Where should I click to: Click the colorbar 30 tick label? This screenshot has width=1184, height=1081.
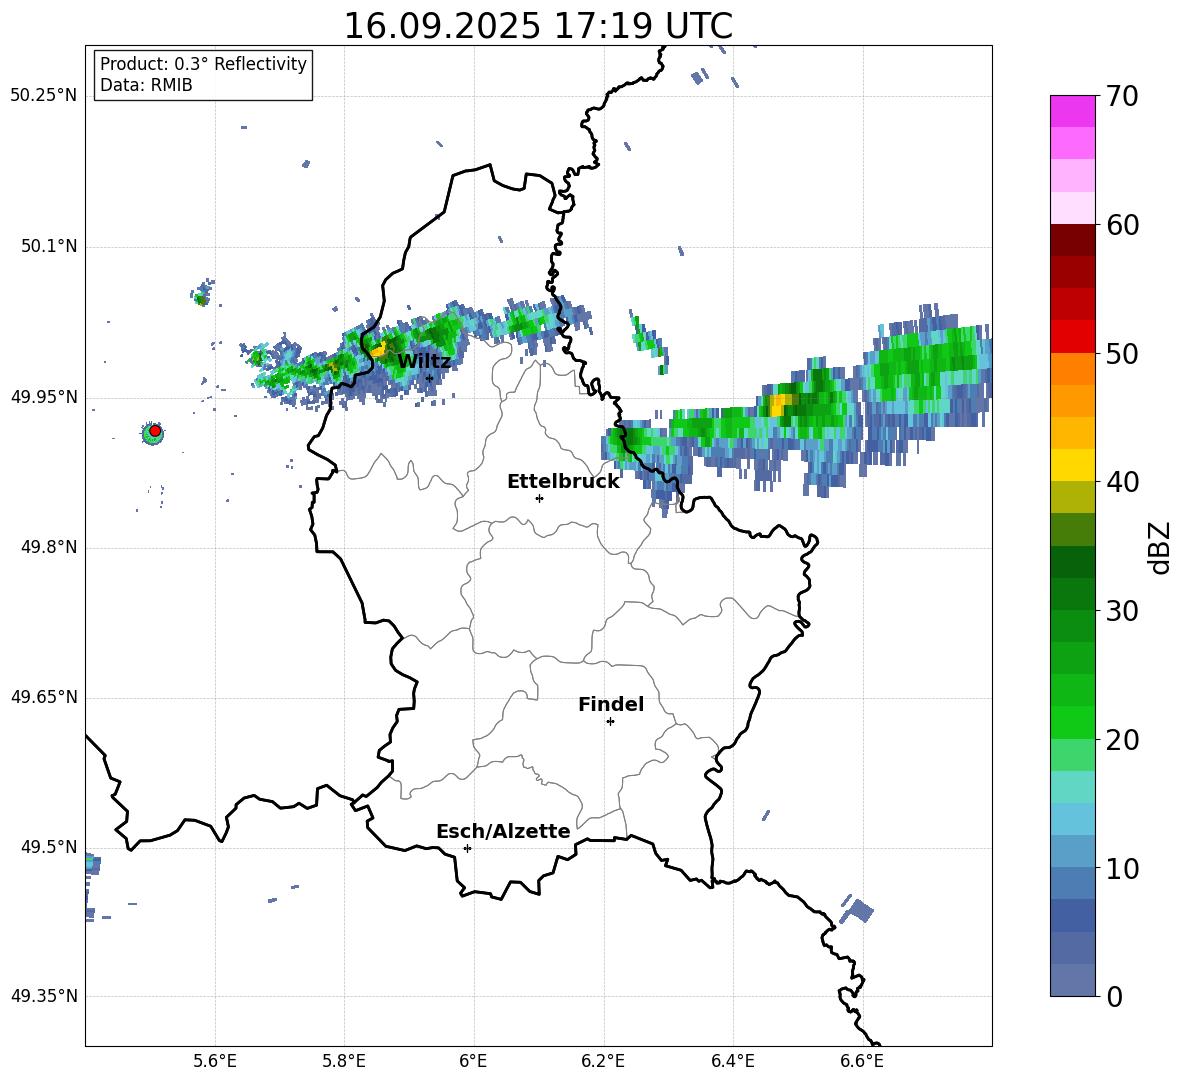[1122, 611]
